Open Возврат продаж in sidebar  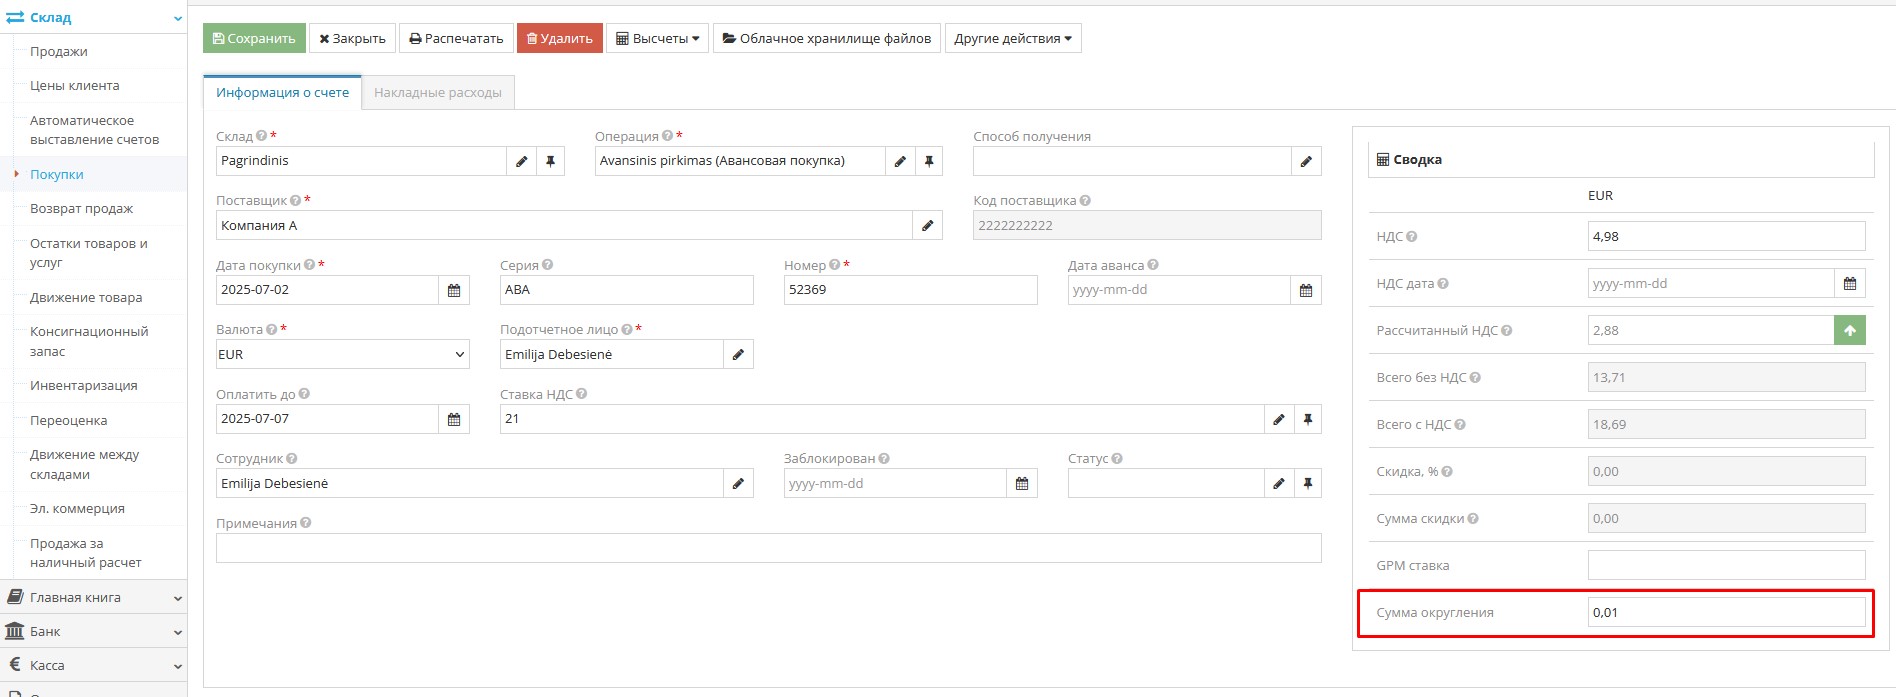coord(81,209)
